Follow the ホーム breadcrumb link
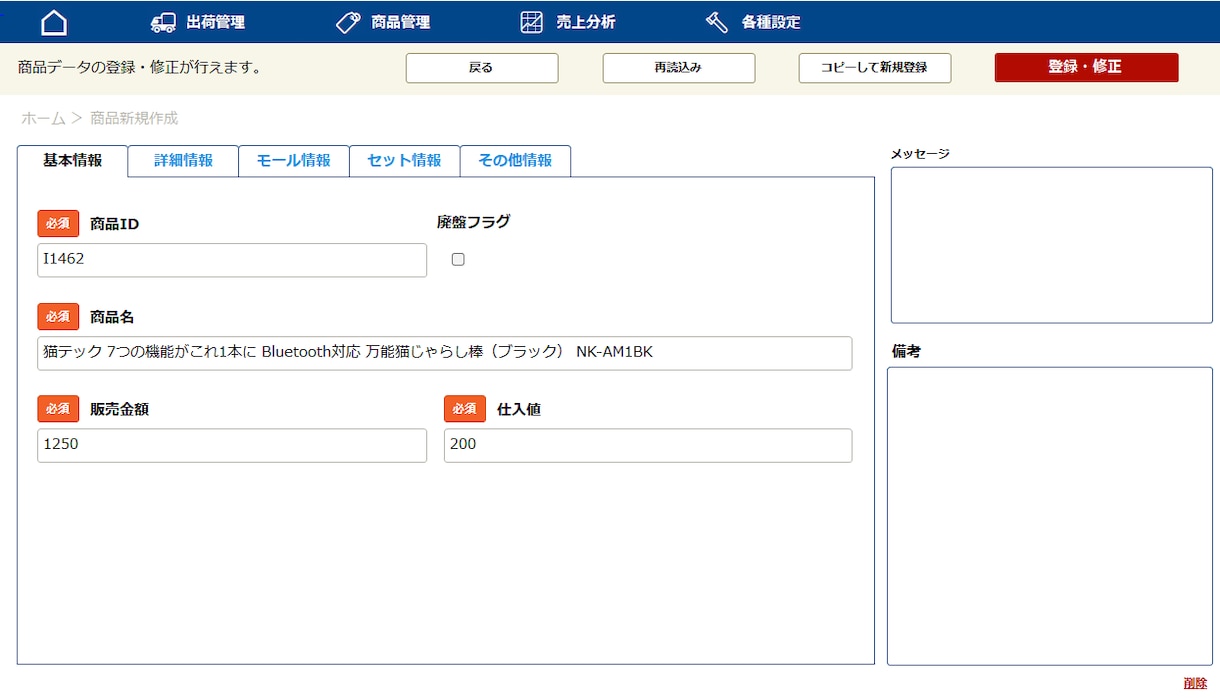This screenshot has height=698, width=1220. point(43,118)
